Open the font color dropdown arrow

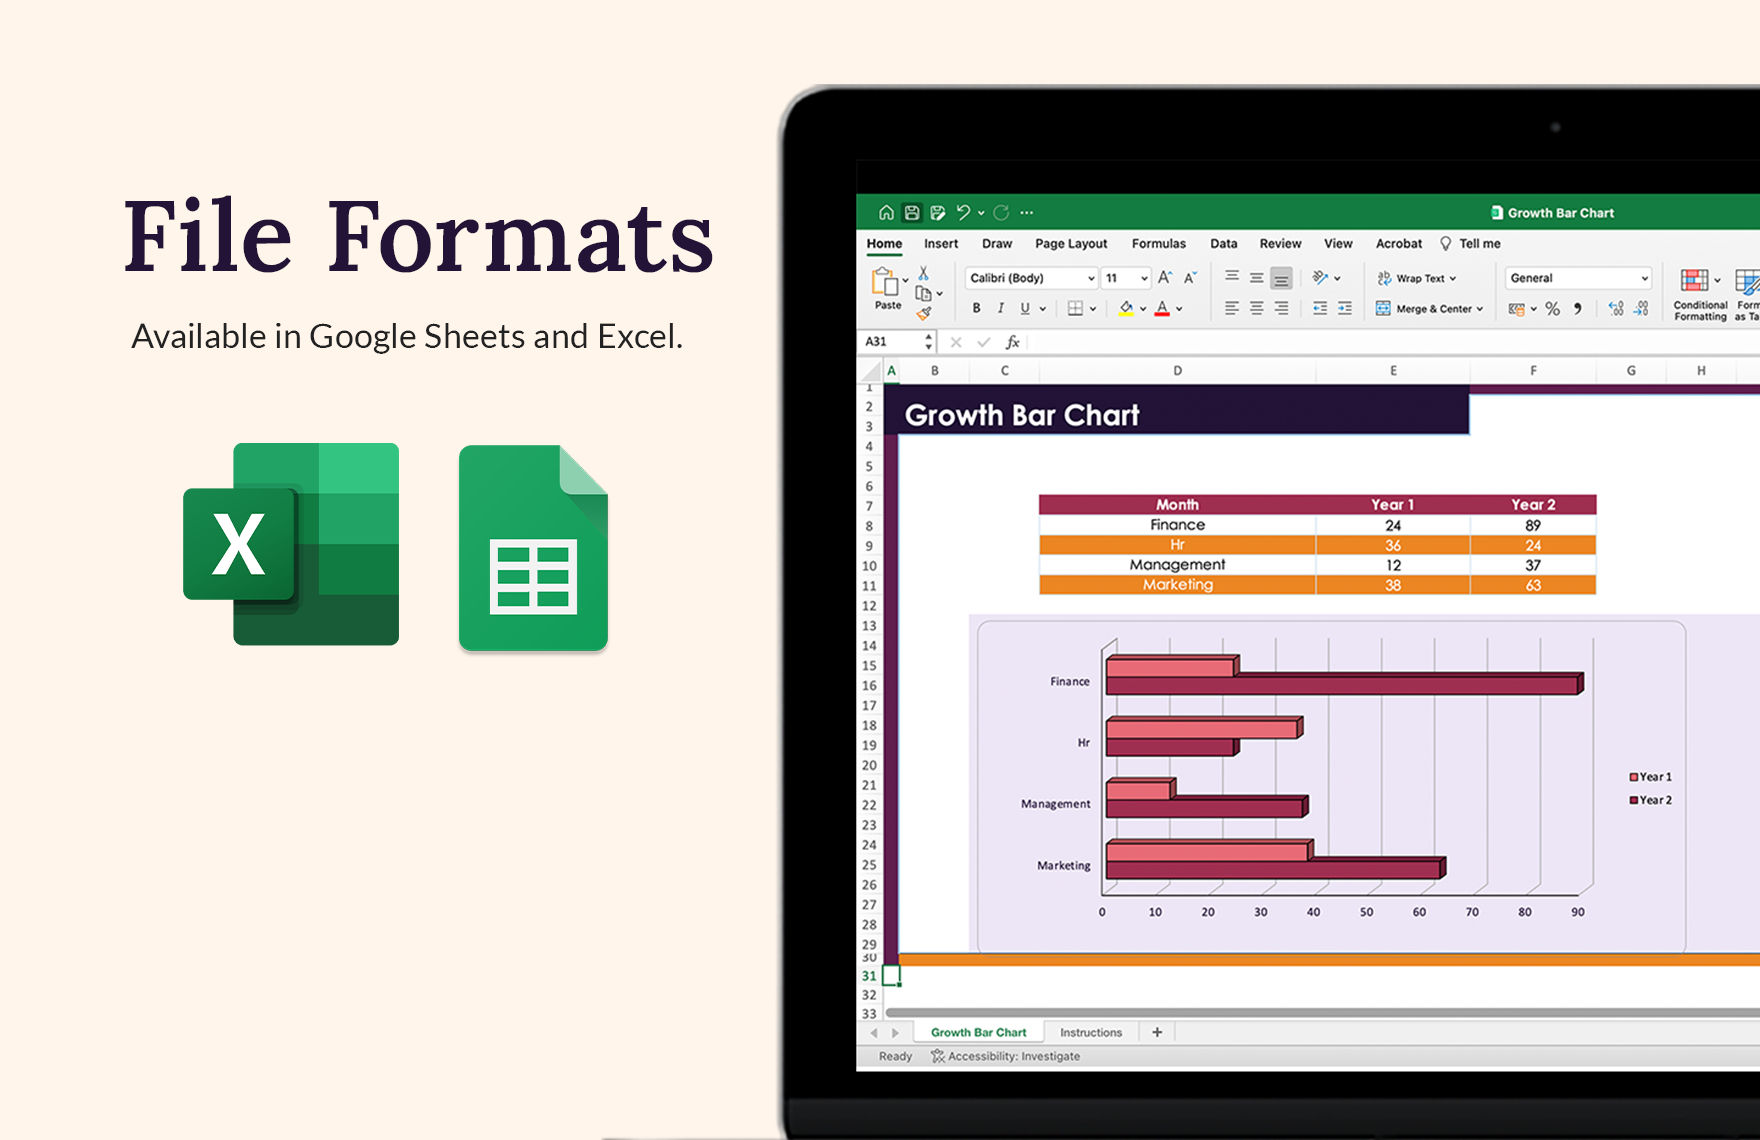pos(1180,309)
